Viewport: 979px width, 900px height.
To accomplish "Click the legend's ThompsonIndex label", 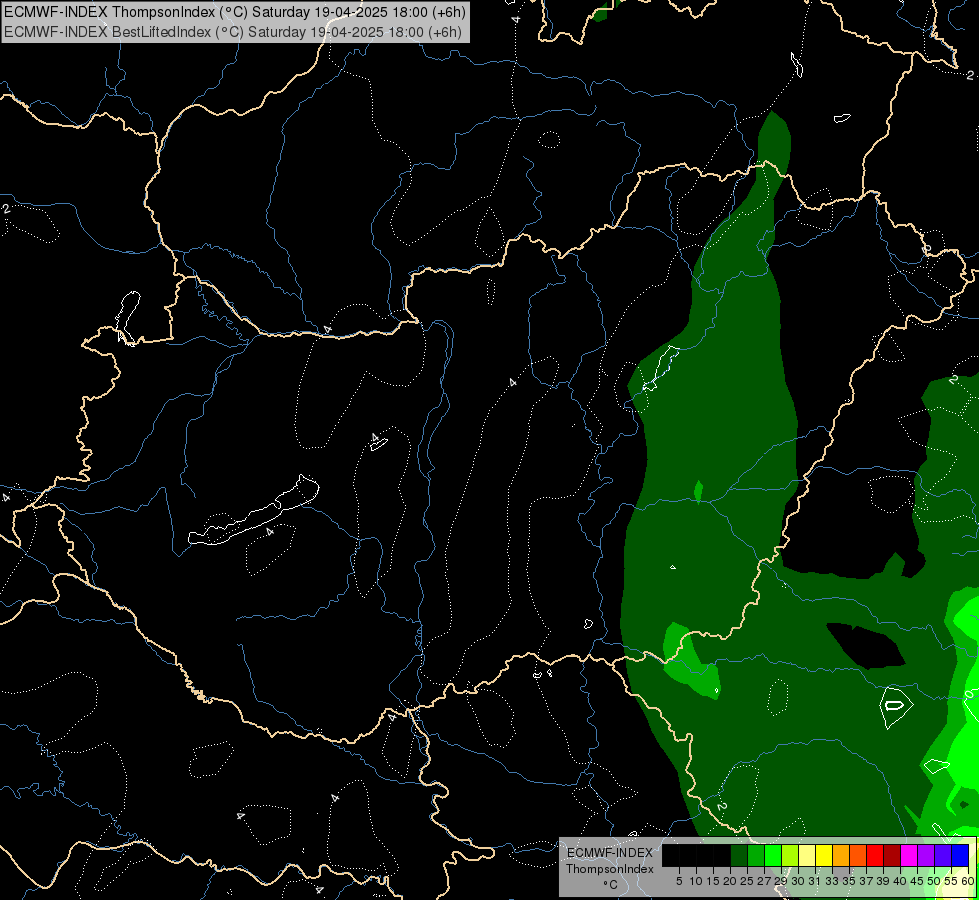I will coord(609,869).
